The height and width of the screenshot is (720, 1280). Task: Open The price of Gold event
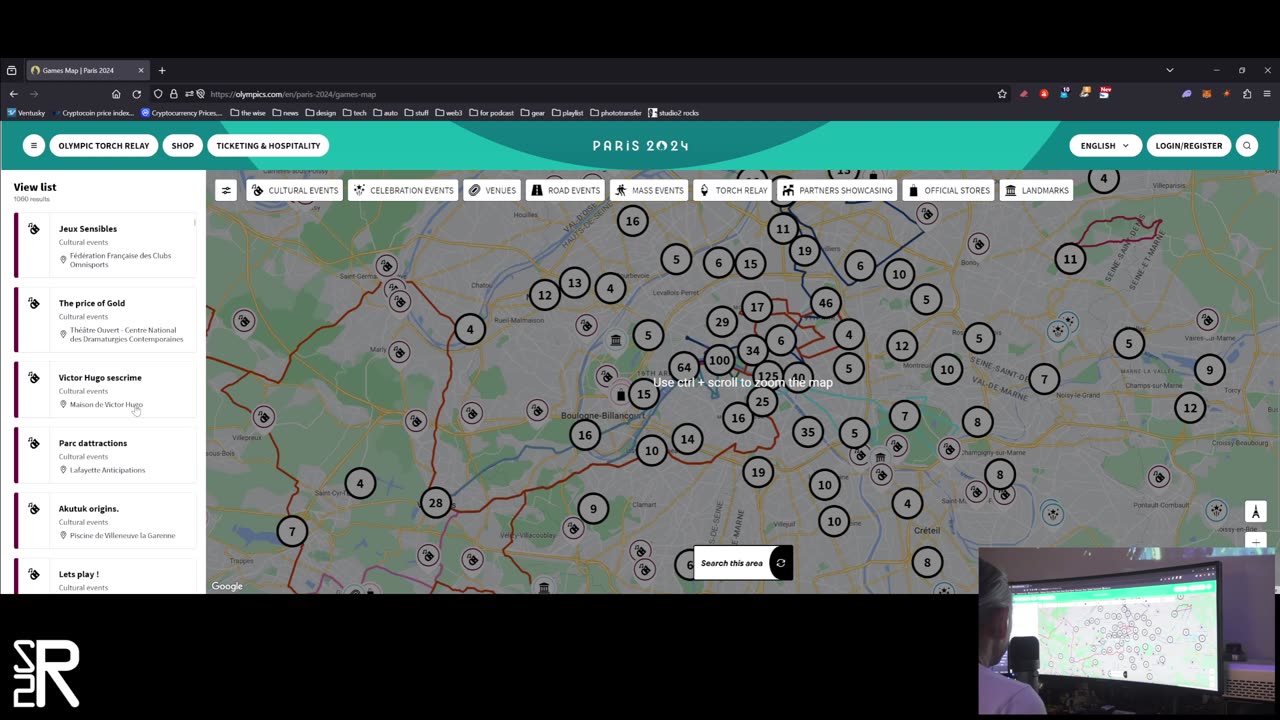pyautogui.click(x=105, y=320)
